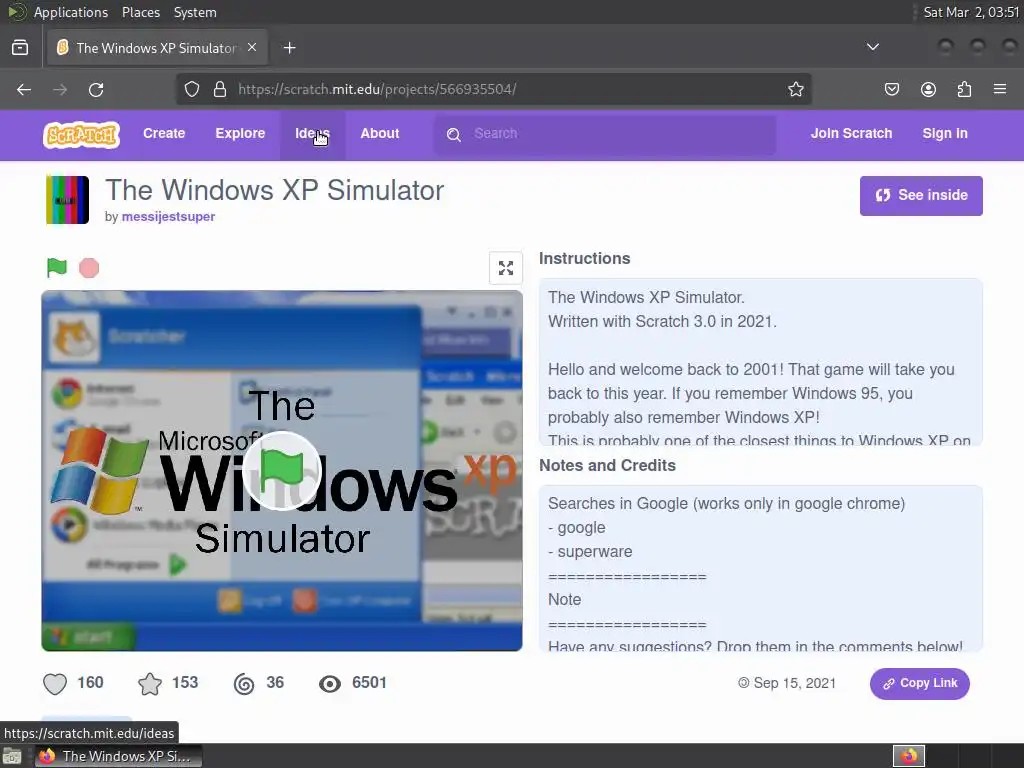Click the green flag above the stage
The width and height of the screenshot is (1024, 768).
pyautogui.click(x=57, y=267)
